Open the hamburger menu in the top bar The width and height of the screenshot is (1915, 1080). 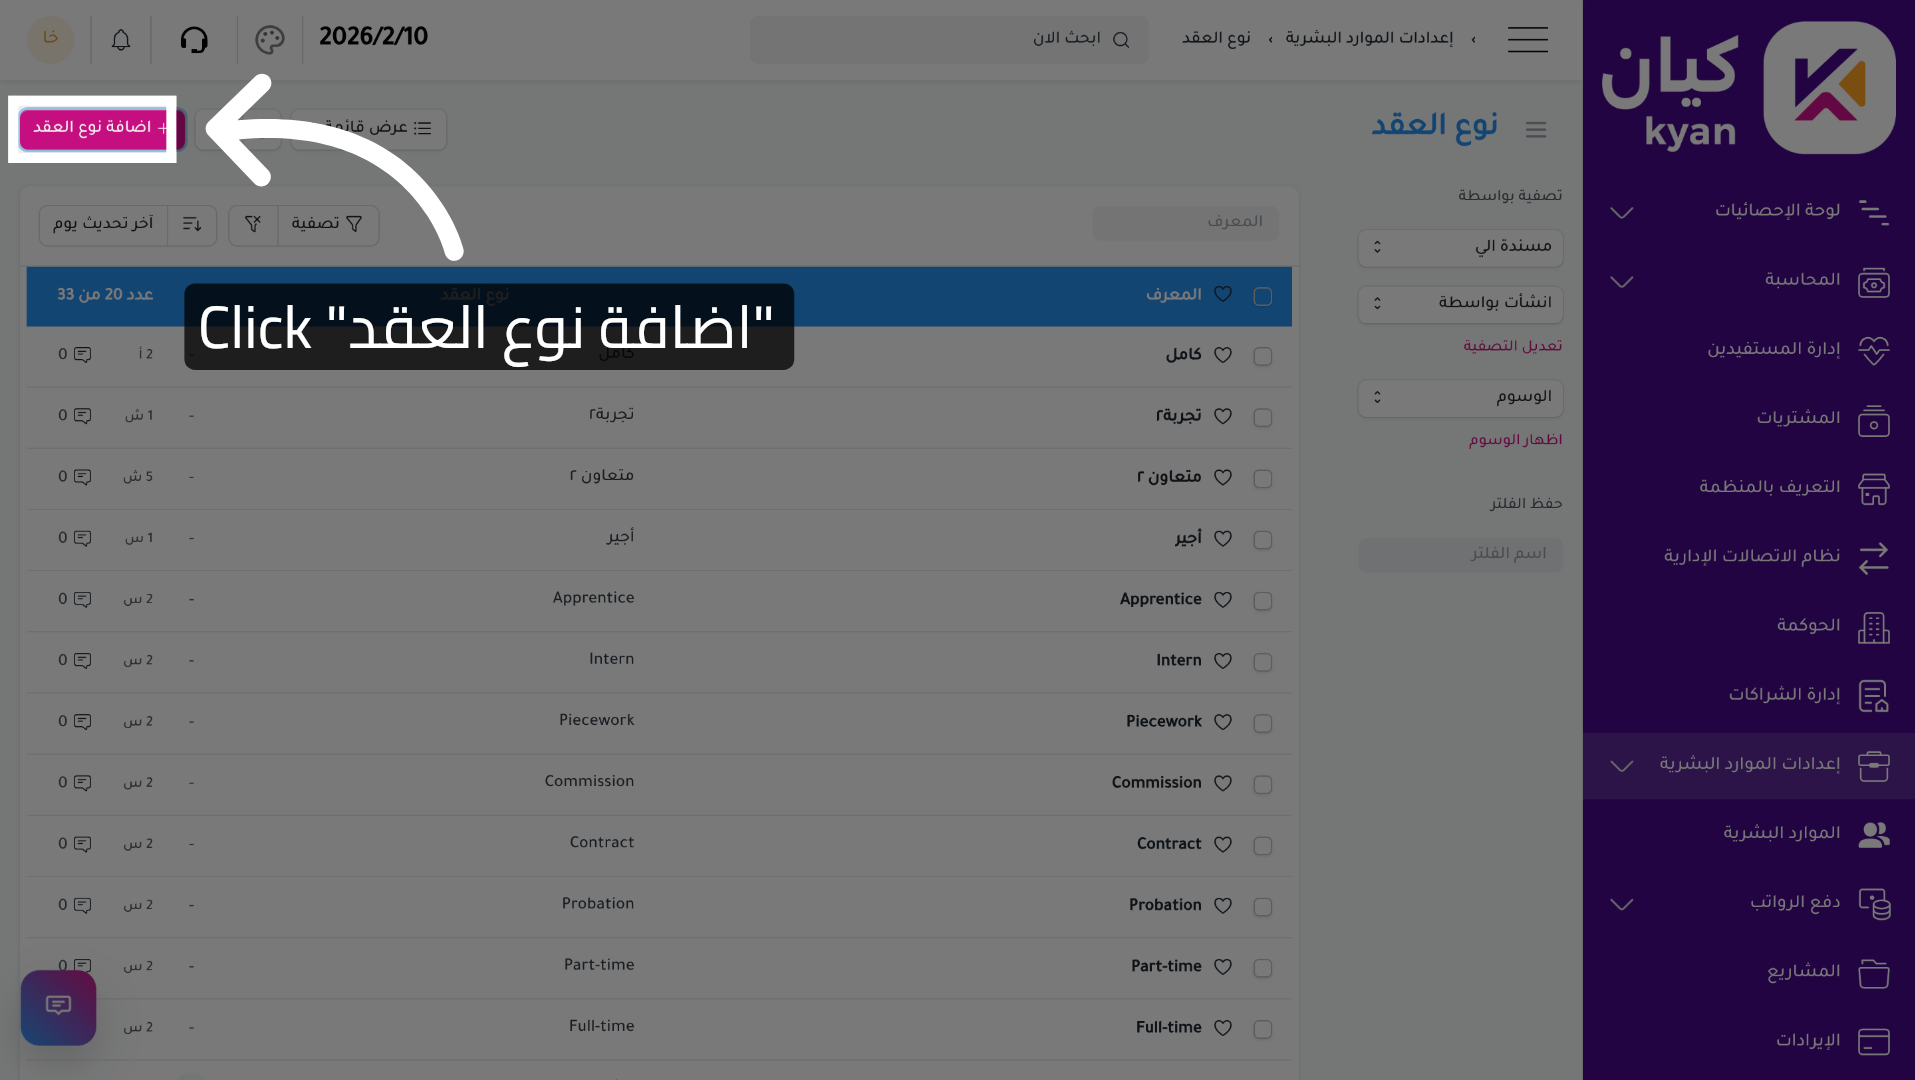pyautogui.click(x=1527, y=39)
